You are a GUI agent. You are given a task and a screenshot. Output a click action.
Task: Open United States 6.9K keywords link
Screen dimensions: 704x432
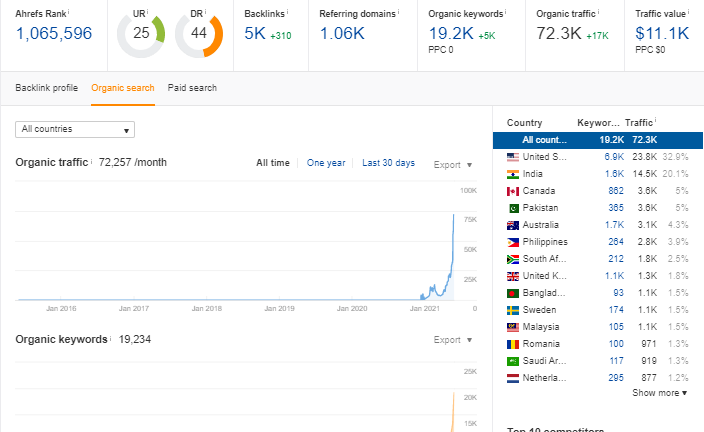(x=614, y=157)
